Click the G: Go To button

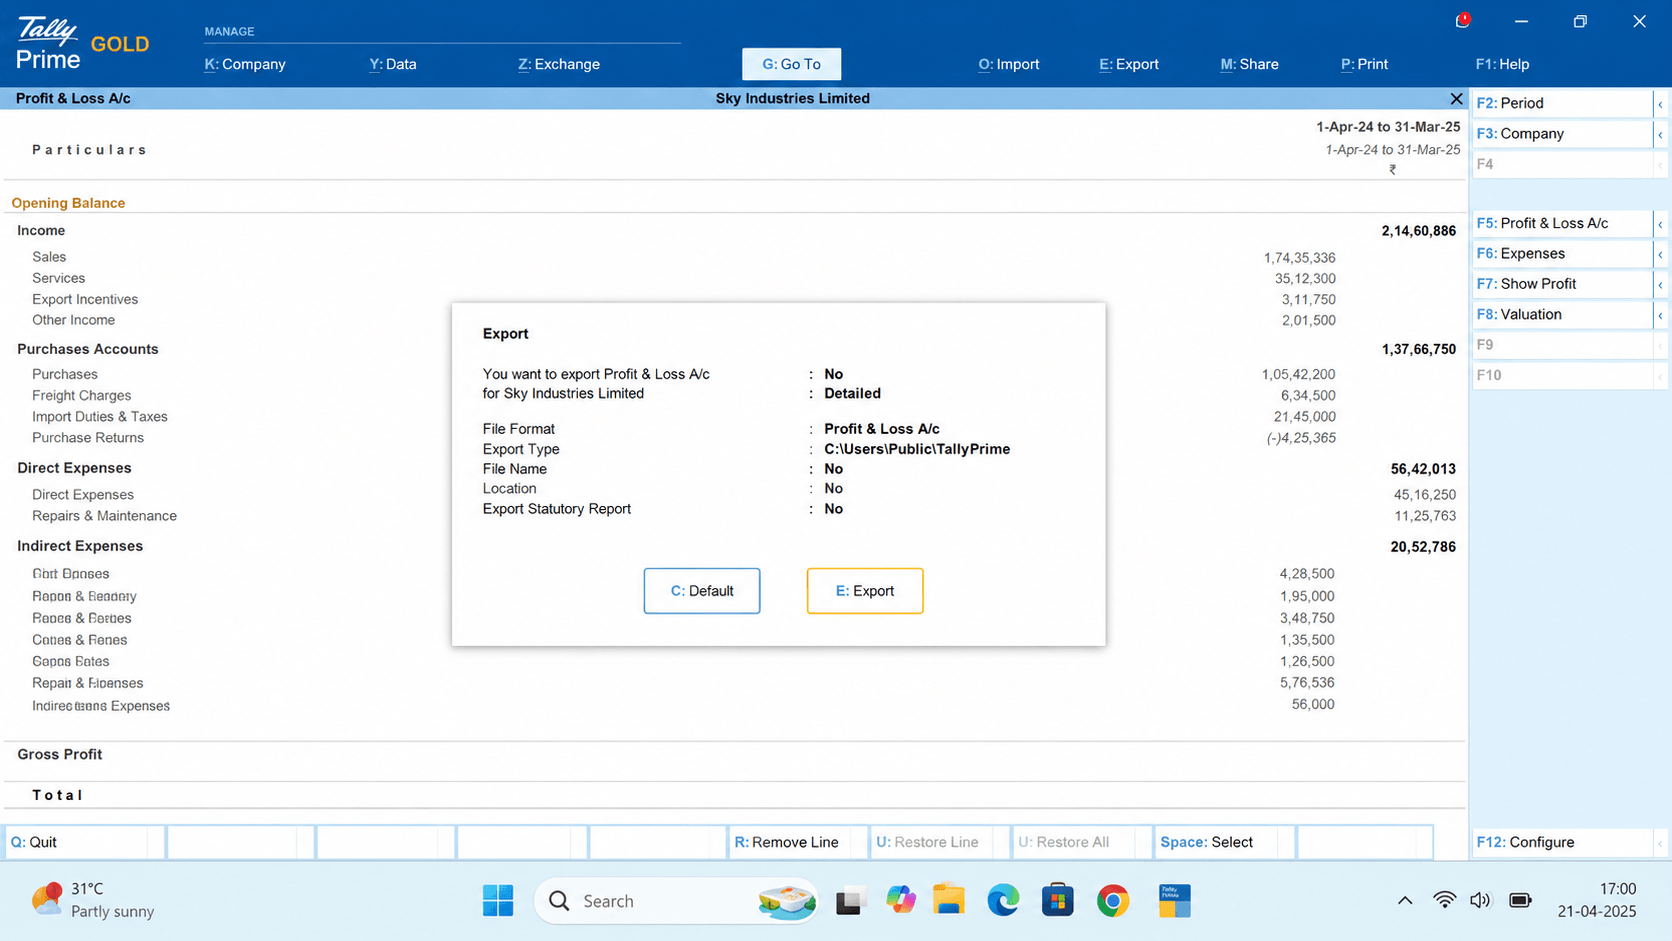coord(791,64)
